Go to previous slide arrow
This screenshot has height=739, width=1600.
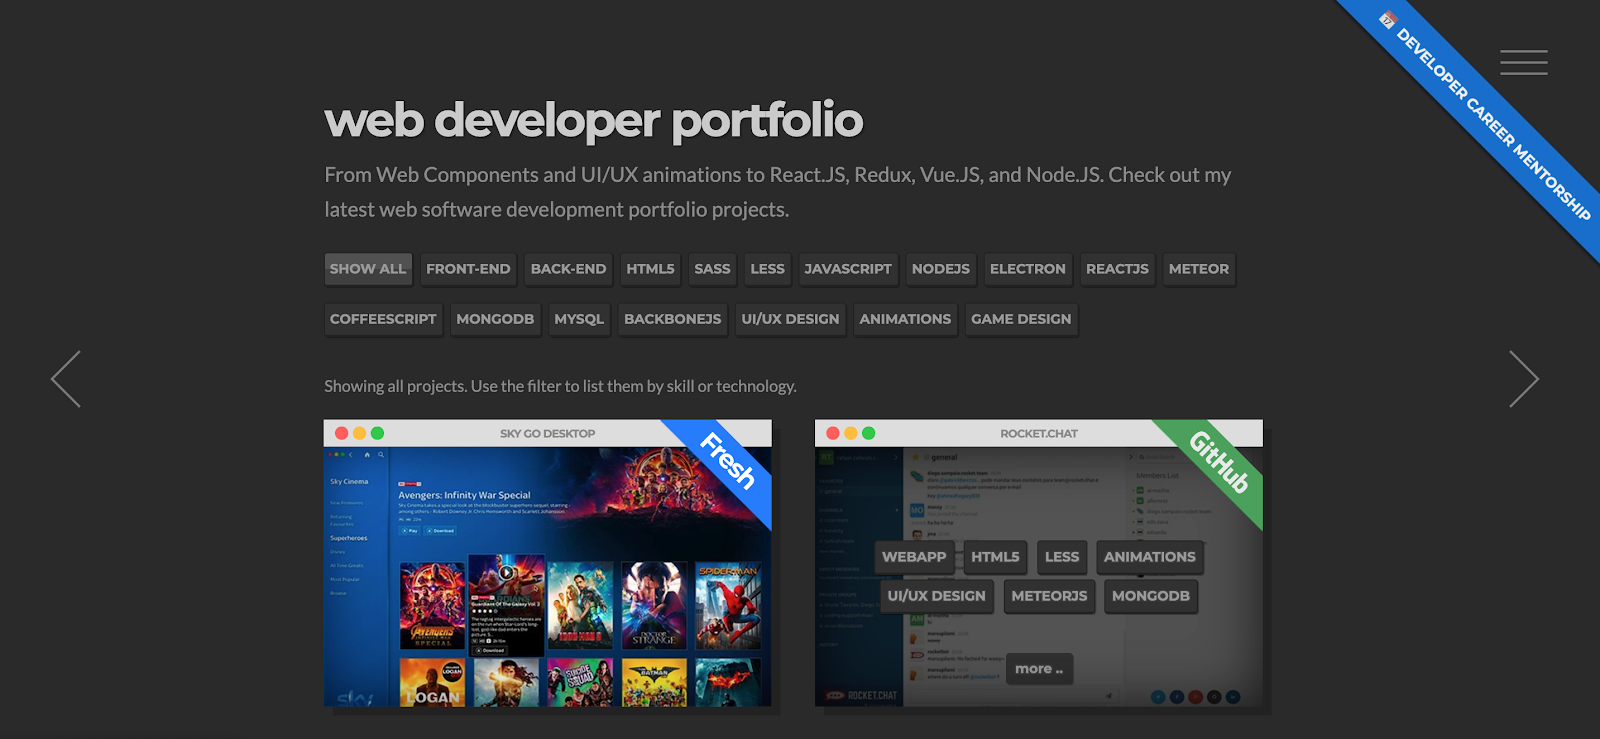click(x=66, y=379)
